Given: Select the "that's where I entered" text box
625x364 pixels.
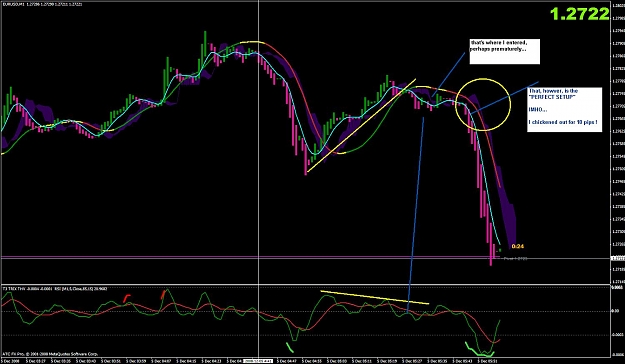Looking at the screenshot, I should (x=505, y=51).
